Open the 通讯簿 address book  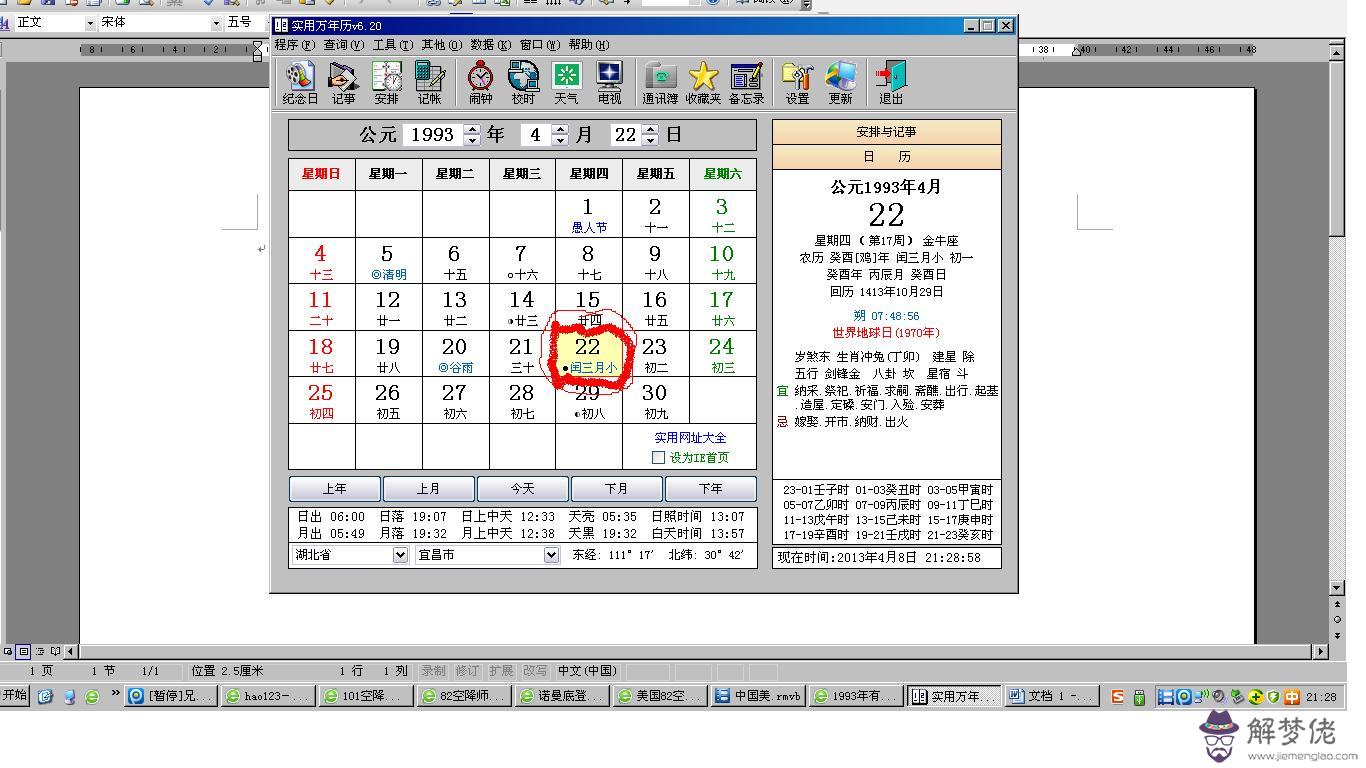click(x=660, y=82)
